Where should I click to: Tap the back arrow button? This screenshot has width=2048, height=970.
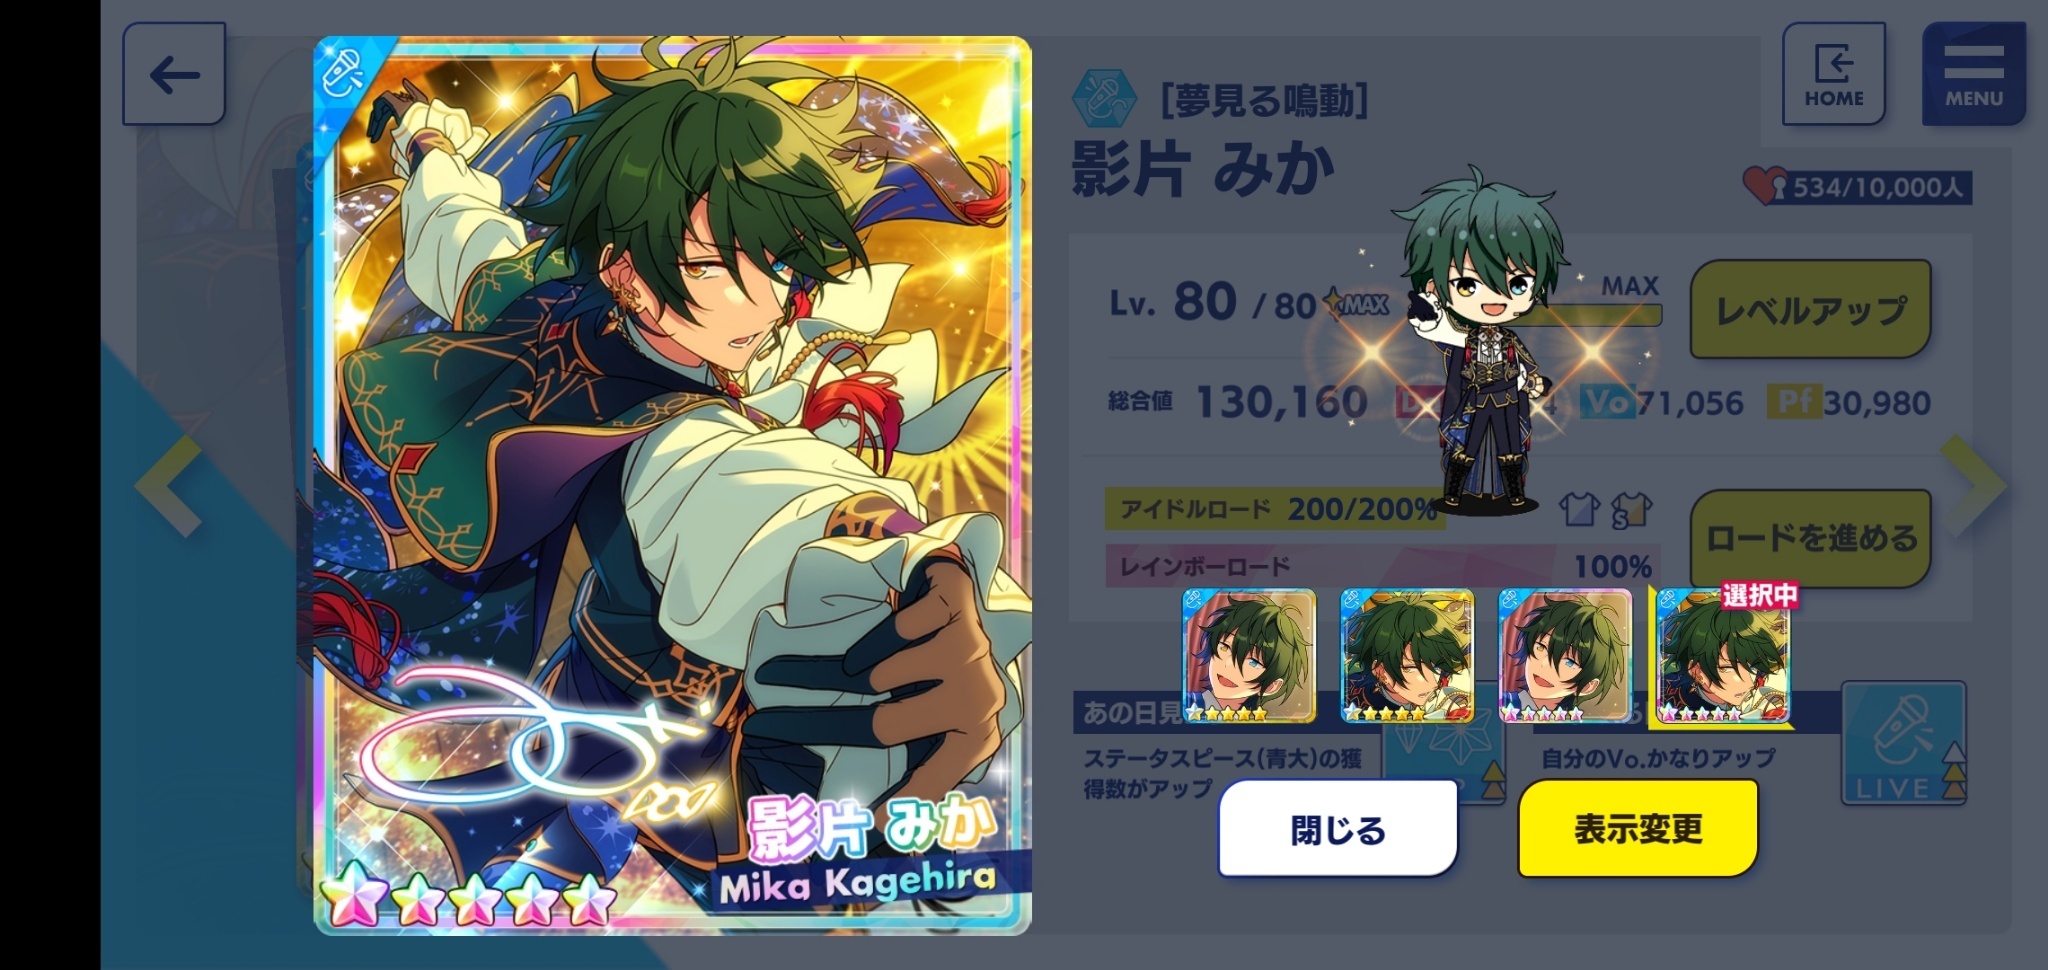coord(174,74)
